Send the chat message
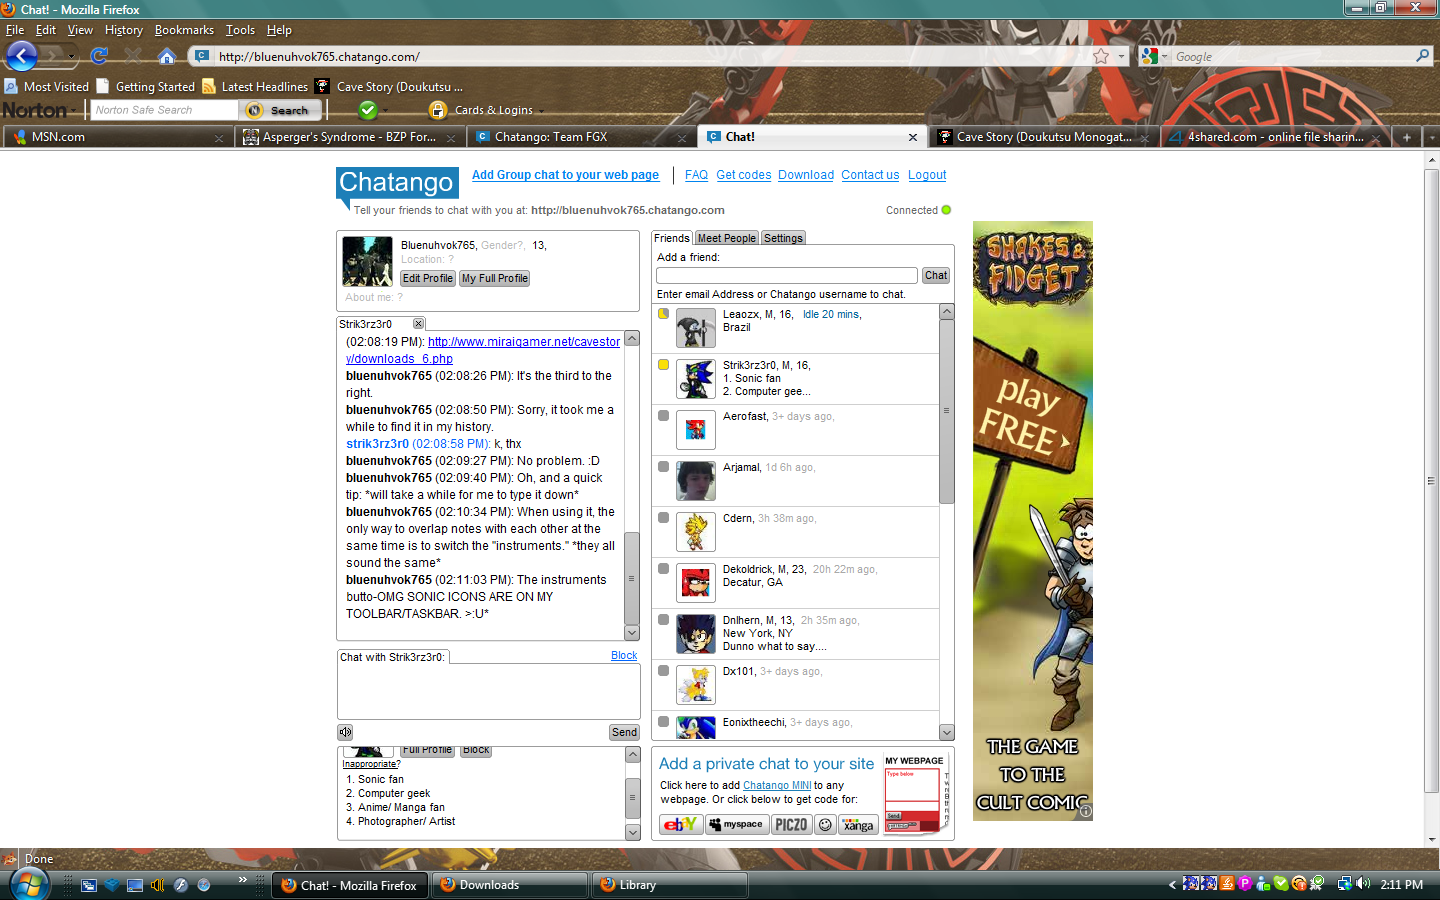 (624, 732)
